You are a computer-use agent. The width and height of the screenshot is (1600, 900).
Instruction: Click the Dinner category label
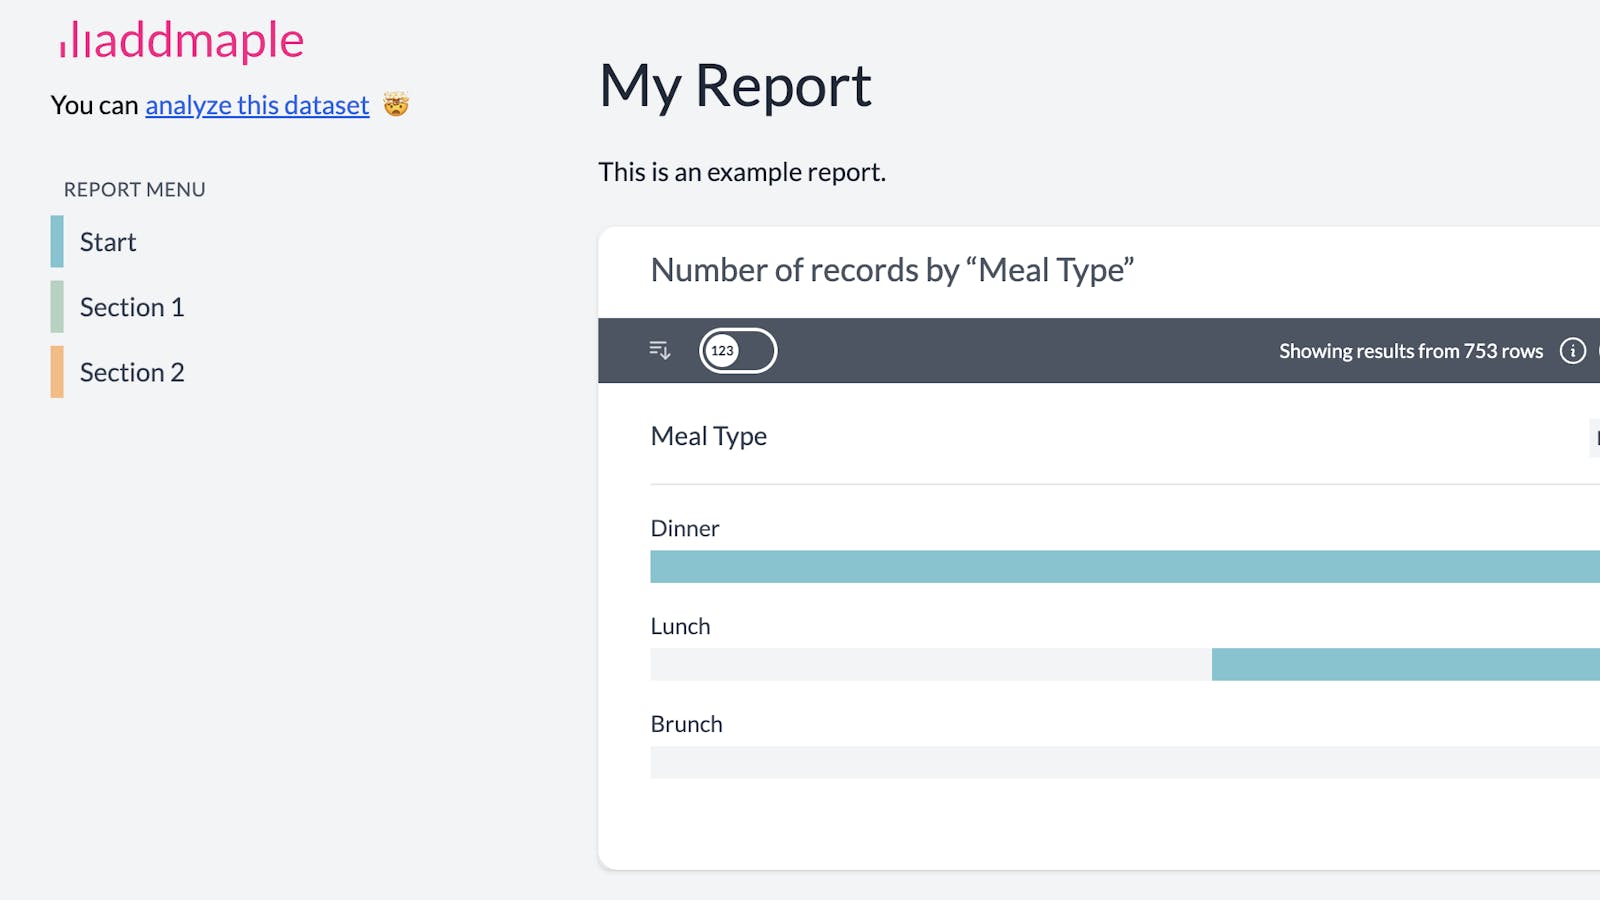[685, 528]
